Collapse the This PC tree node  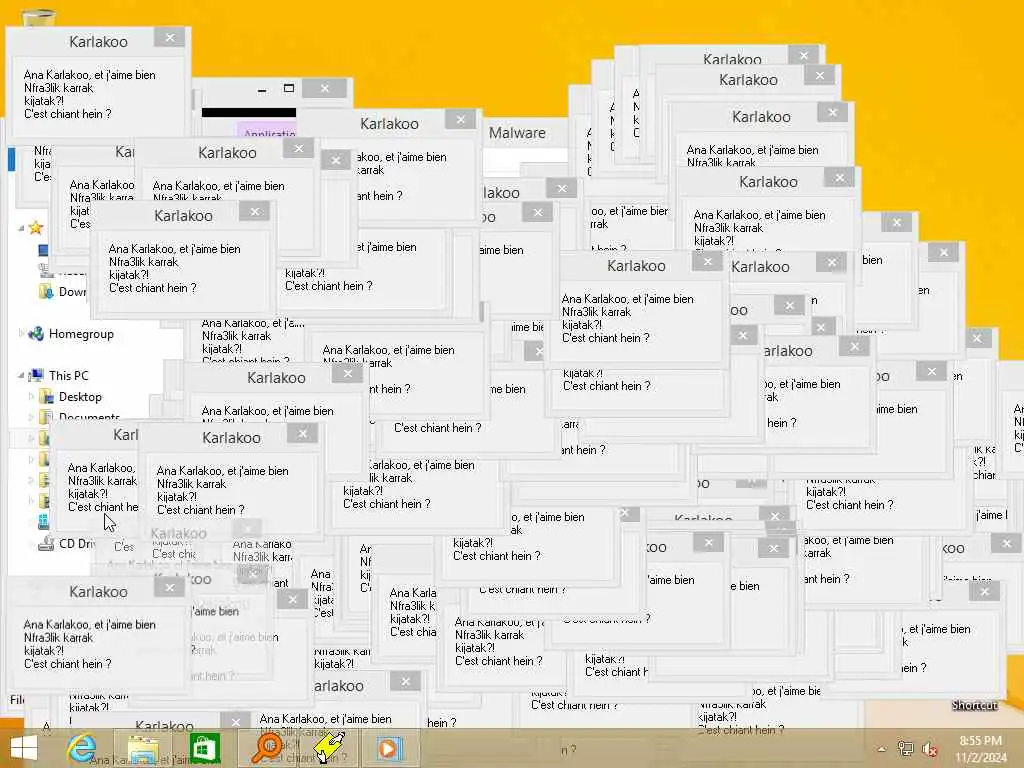point(21,376)
